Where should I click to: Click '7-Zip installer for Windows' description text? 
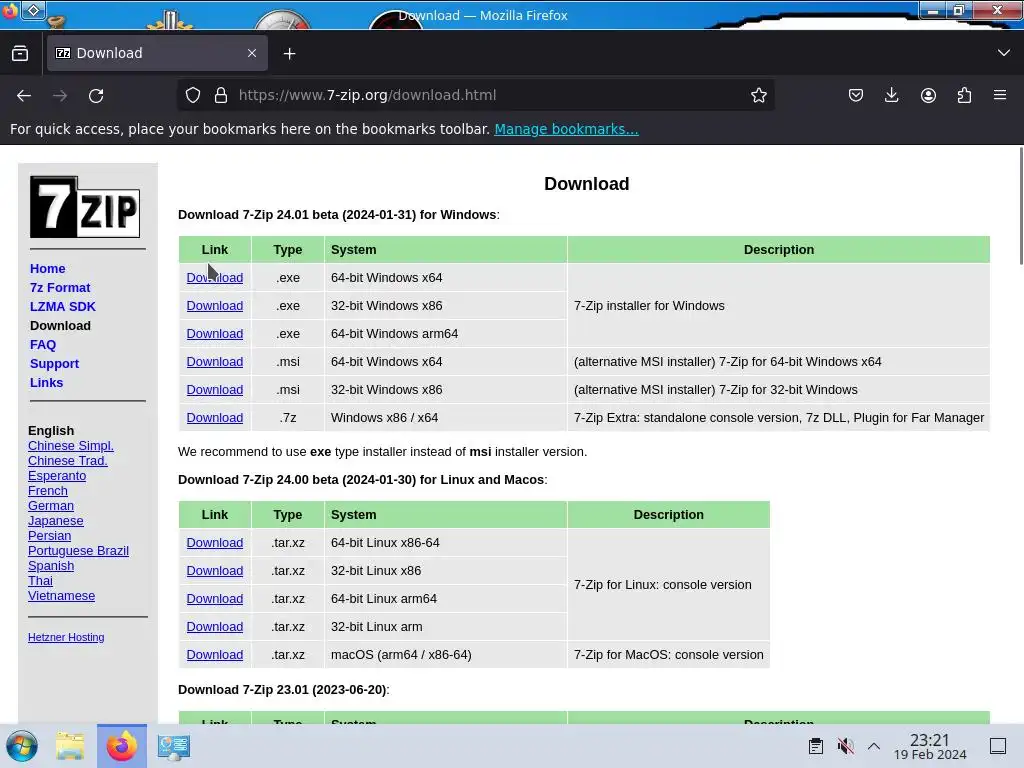(649, 306)
